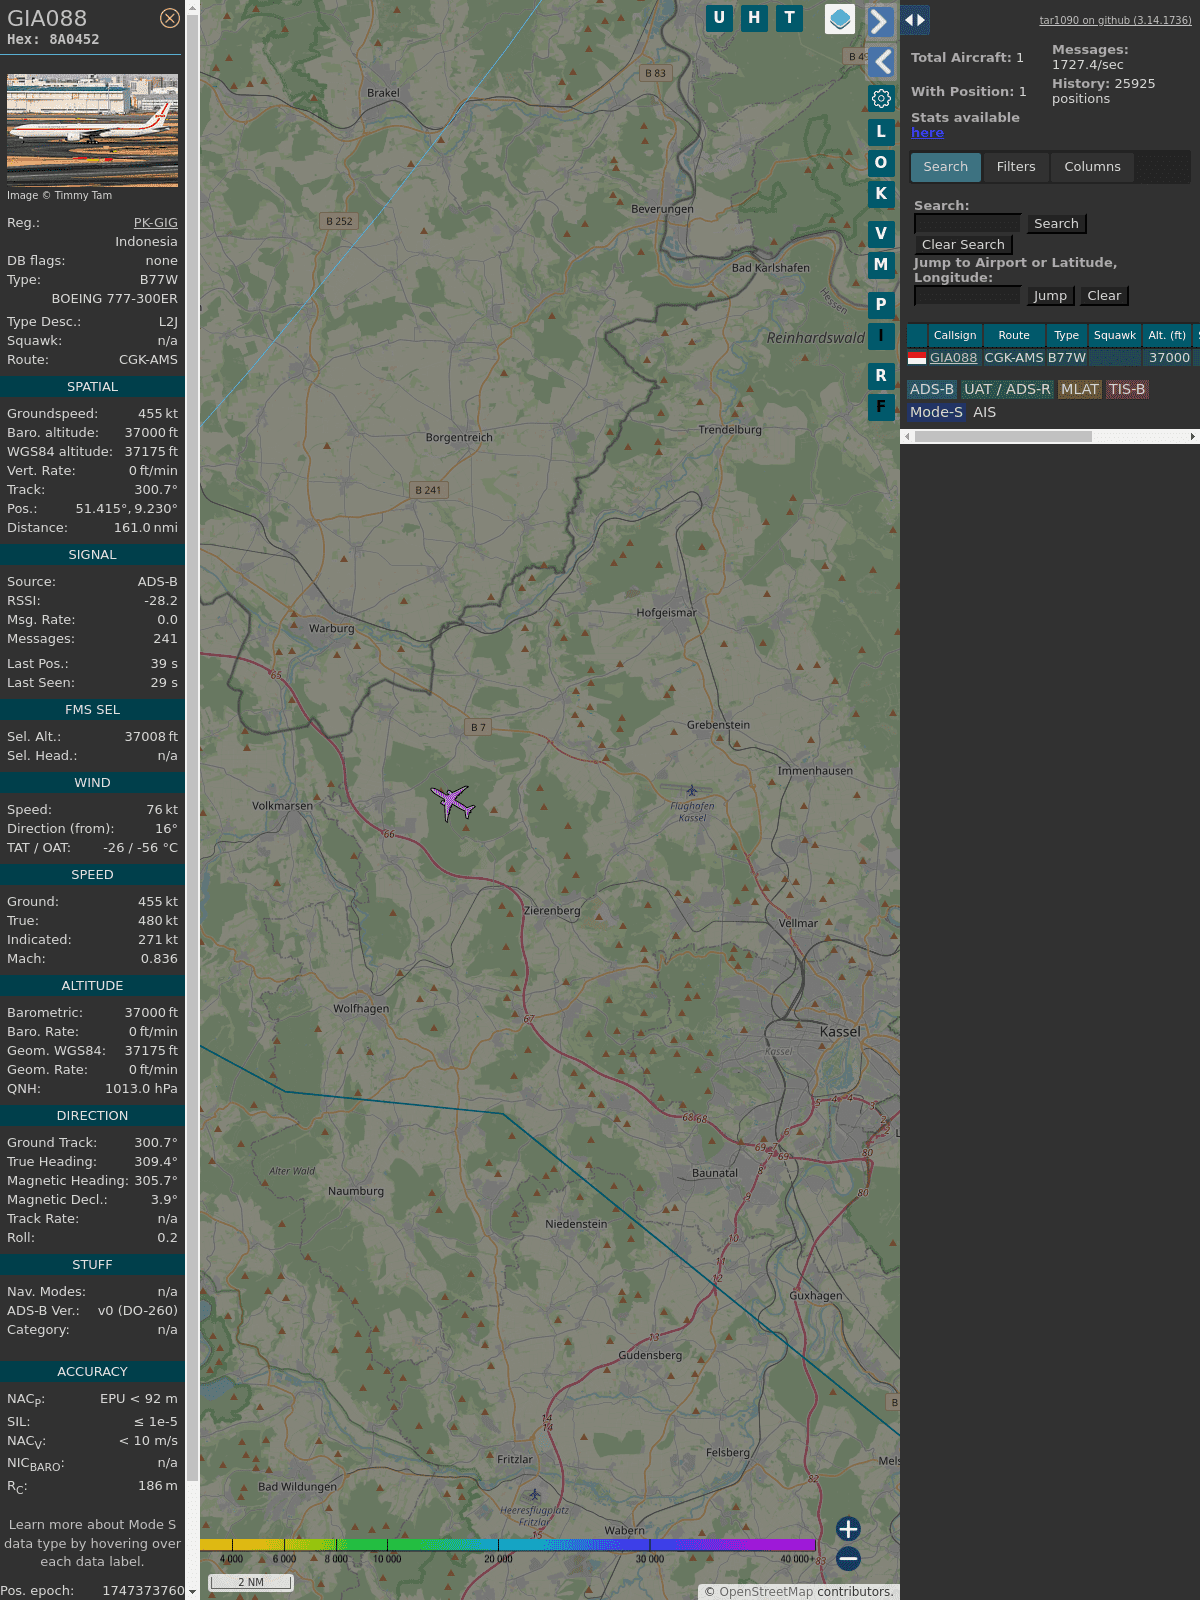Click the Jump to Airport input field
Image resolution: width=1200 pixels, height=1600 pixels.
[968, 296]
